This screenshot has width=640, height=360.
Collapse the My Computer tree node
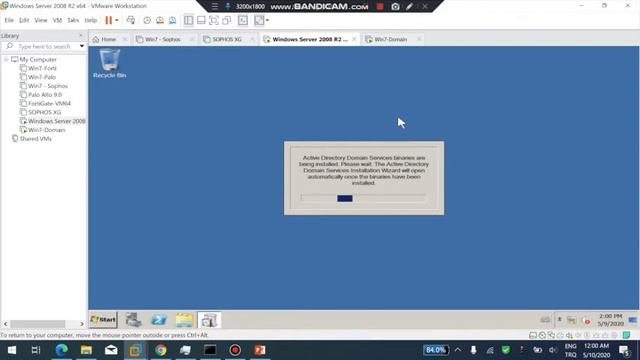[6, 60]
